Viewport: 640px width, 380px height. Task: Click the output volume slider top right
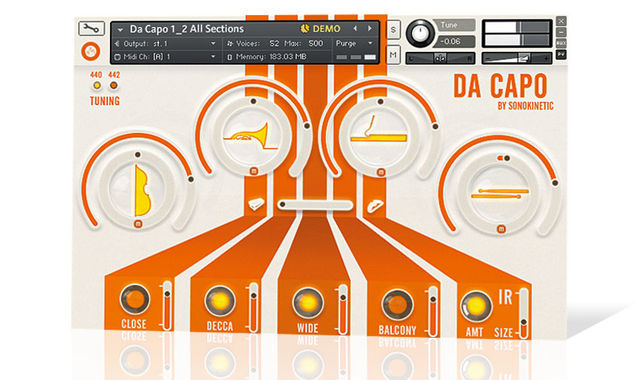(517, 59)
